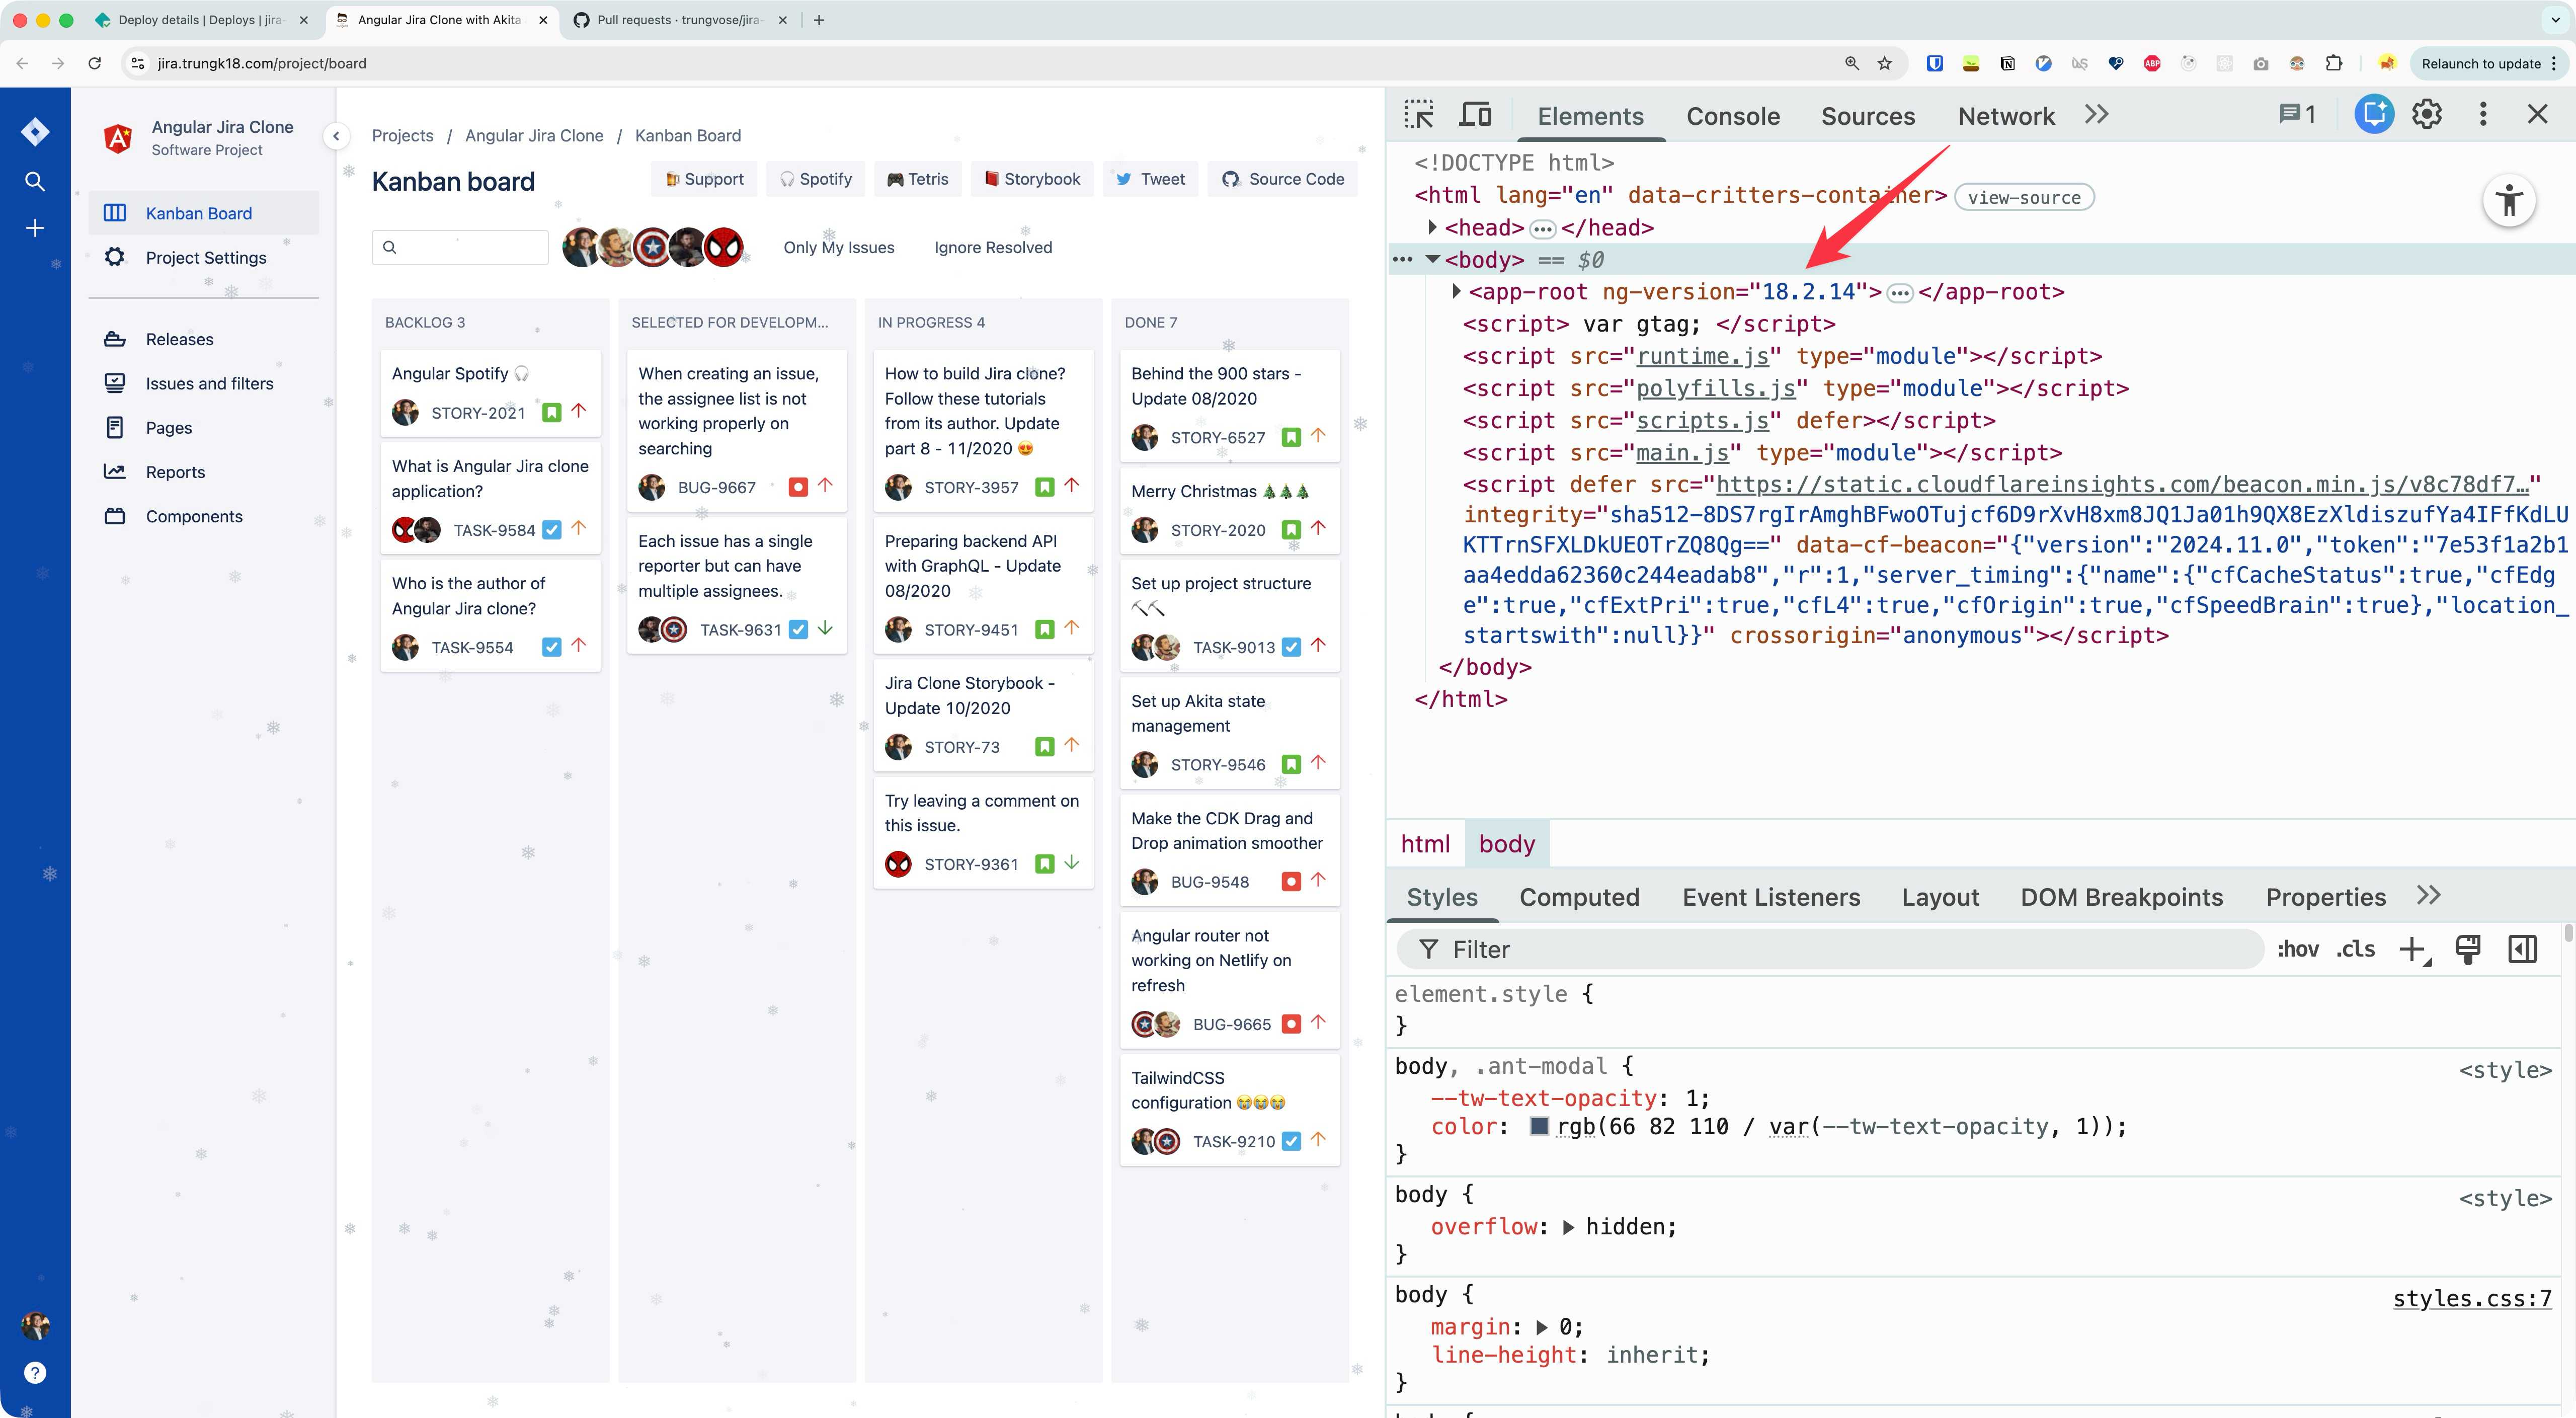Expand the app-root element node
2576x1418 pixels.
[x=1456, y=292]
